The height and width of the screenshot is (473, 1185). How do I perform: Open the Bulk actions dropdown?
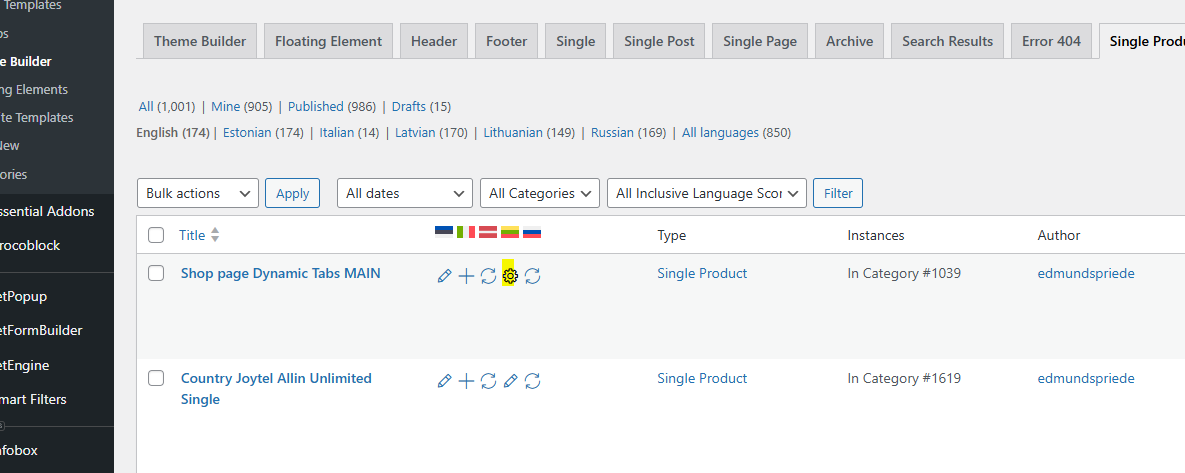197,193
